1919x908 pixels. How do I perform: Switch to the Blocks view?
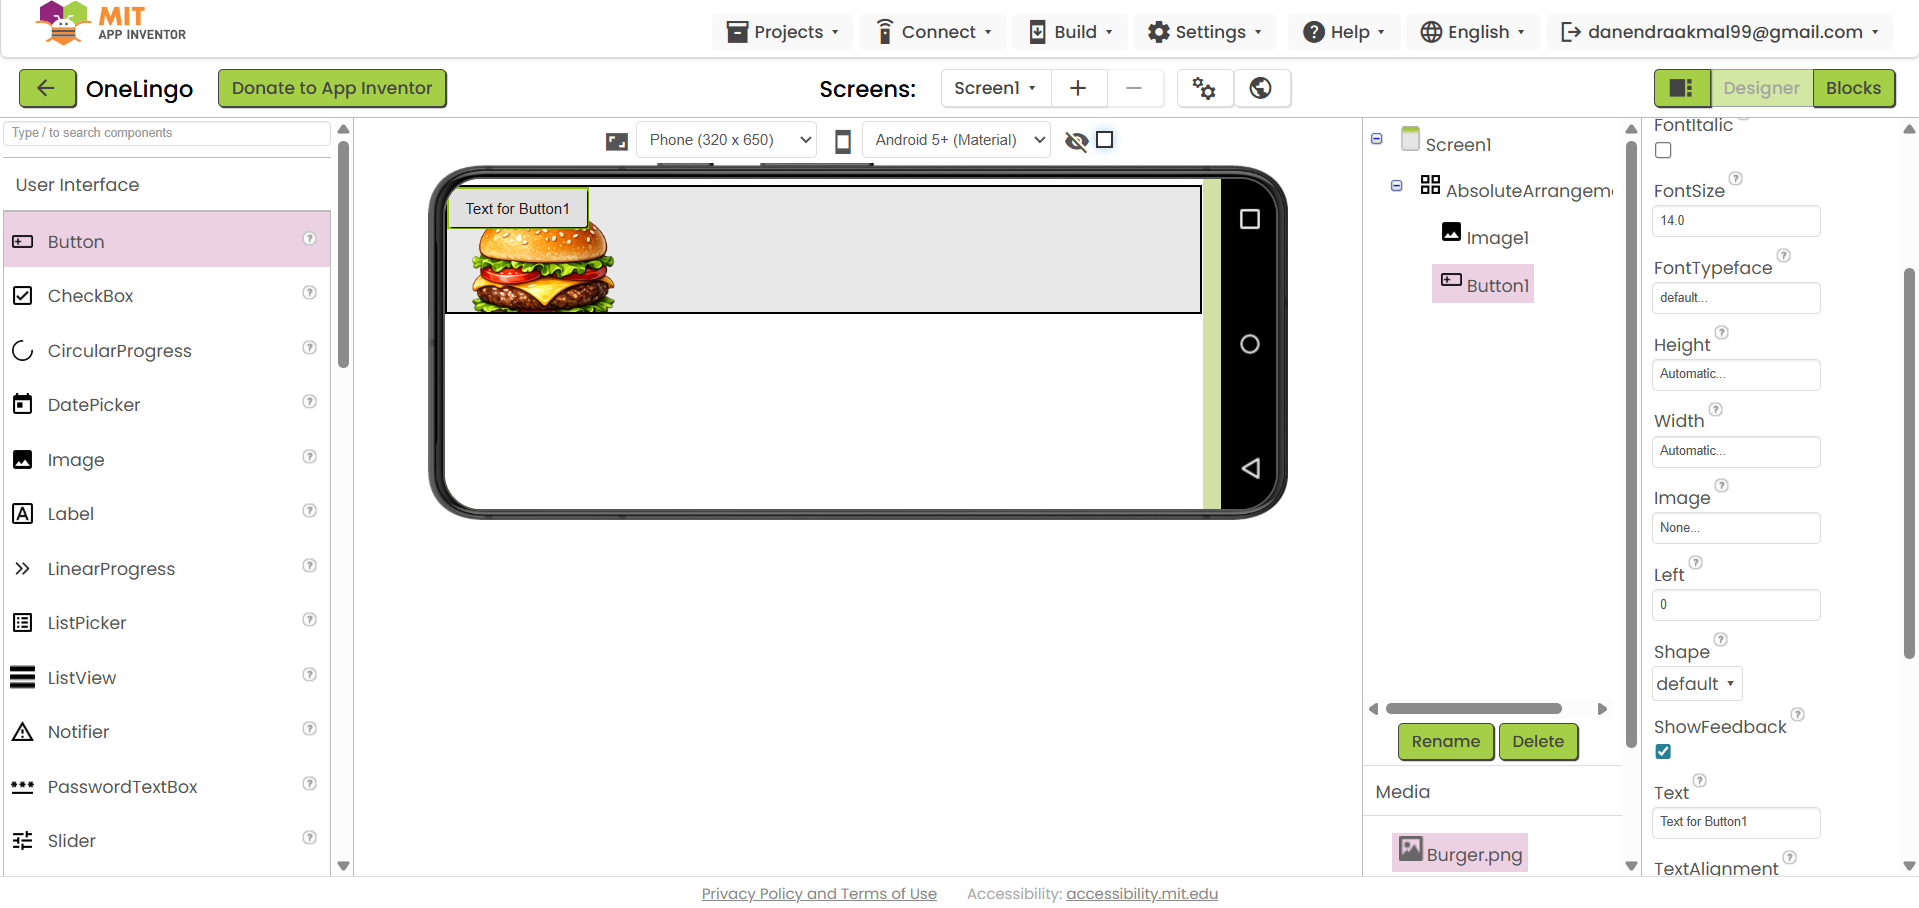click(x=1853, y=88)
